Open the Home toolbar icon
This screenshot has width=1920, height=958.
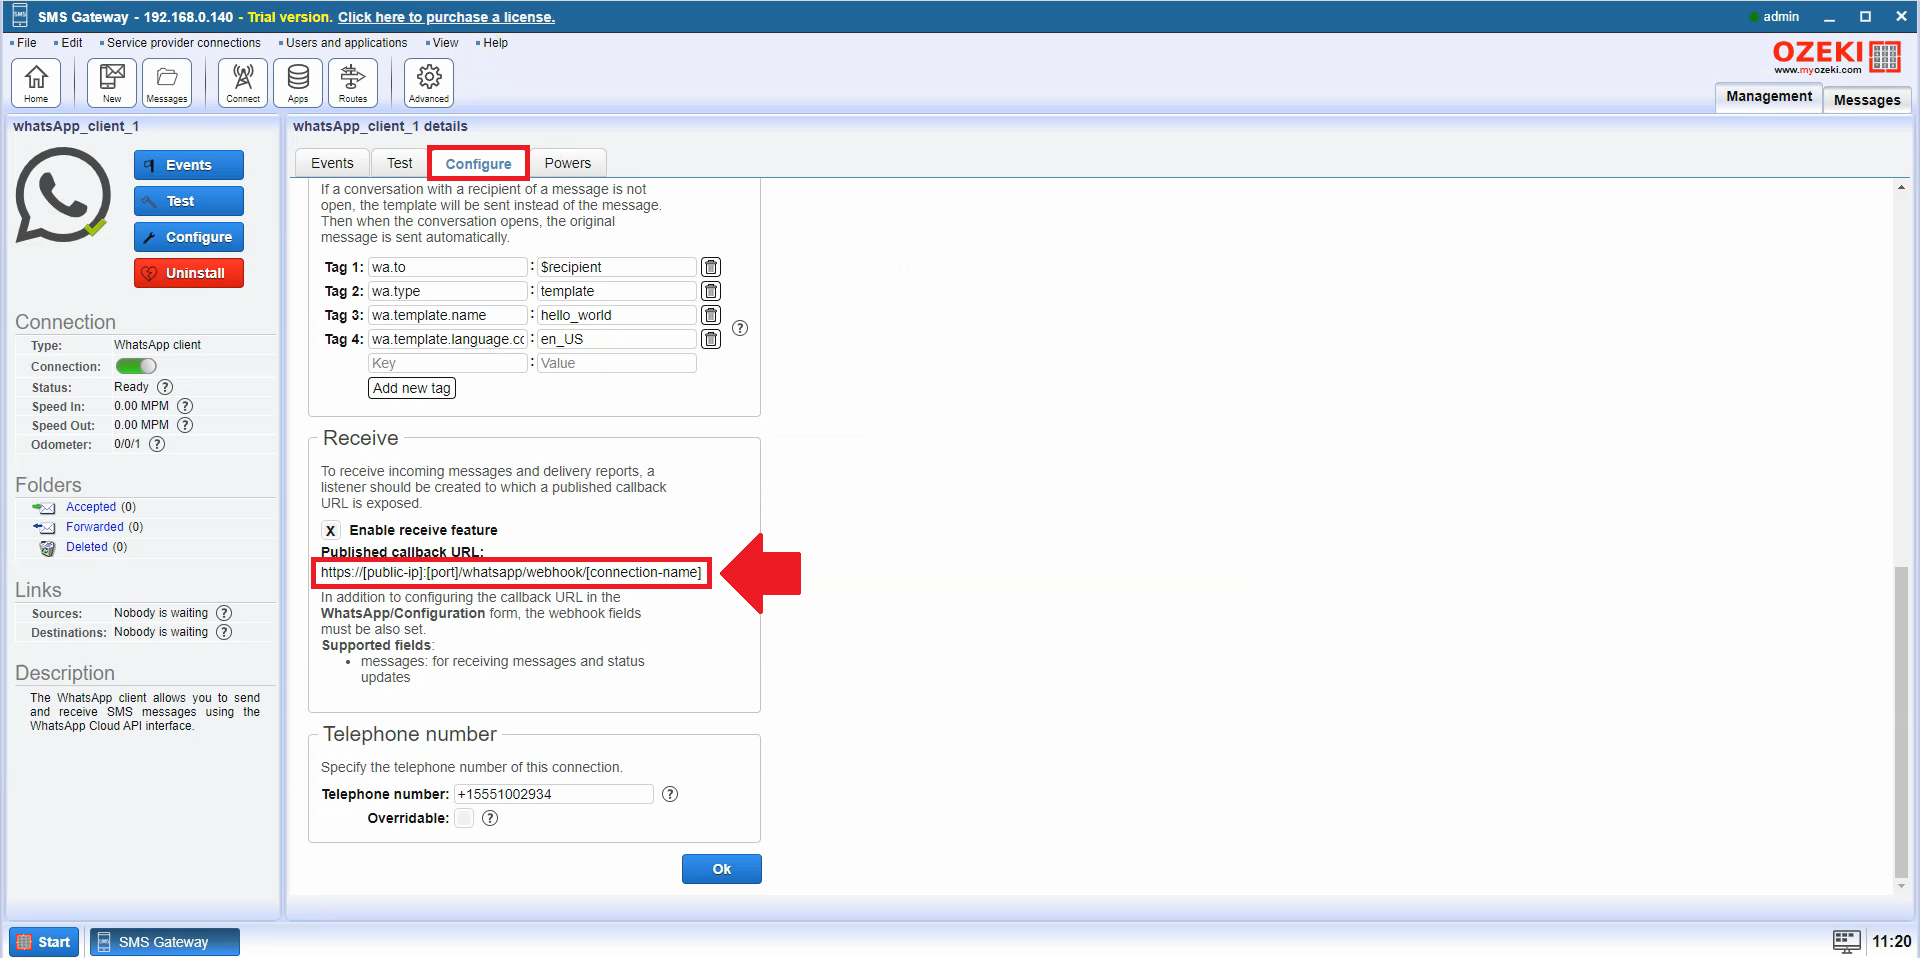click(36, 82)
